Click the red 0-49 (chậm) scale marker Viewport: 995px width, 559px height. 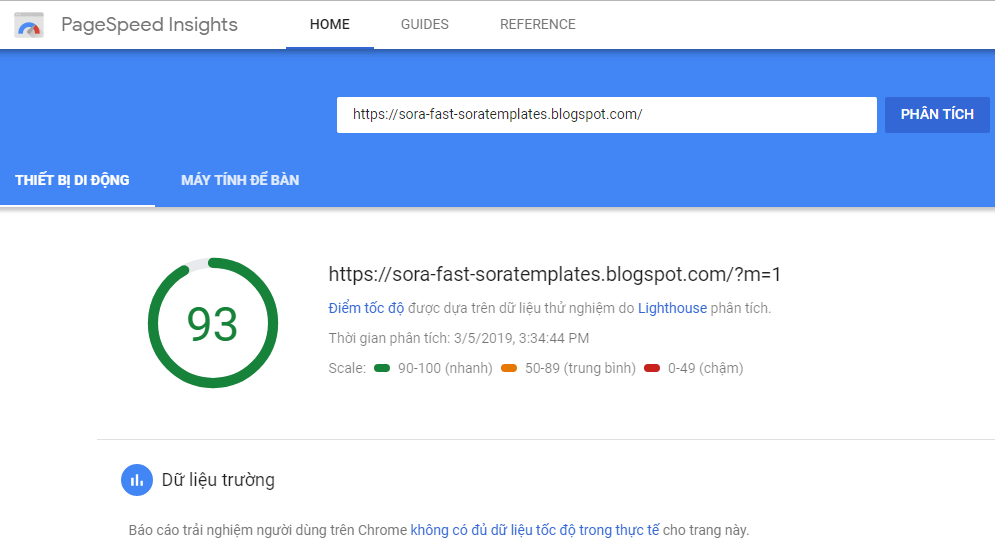652,368
